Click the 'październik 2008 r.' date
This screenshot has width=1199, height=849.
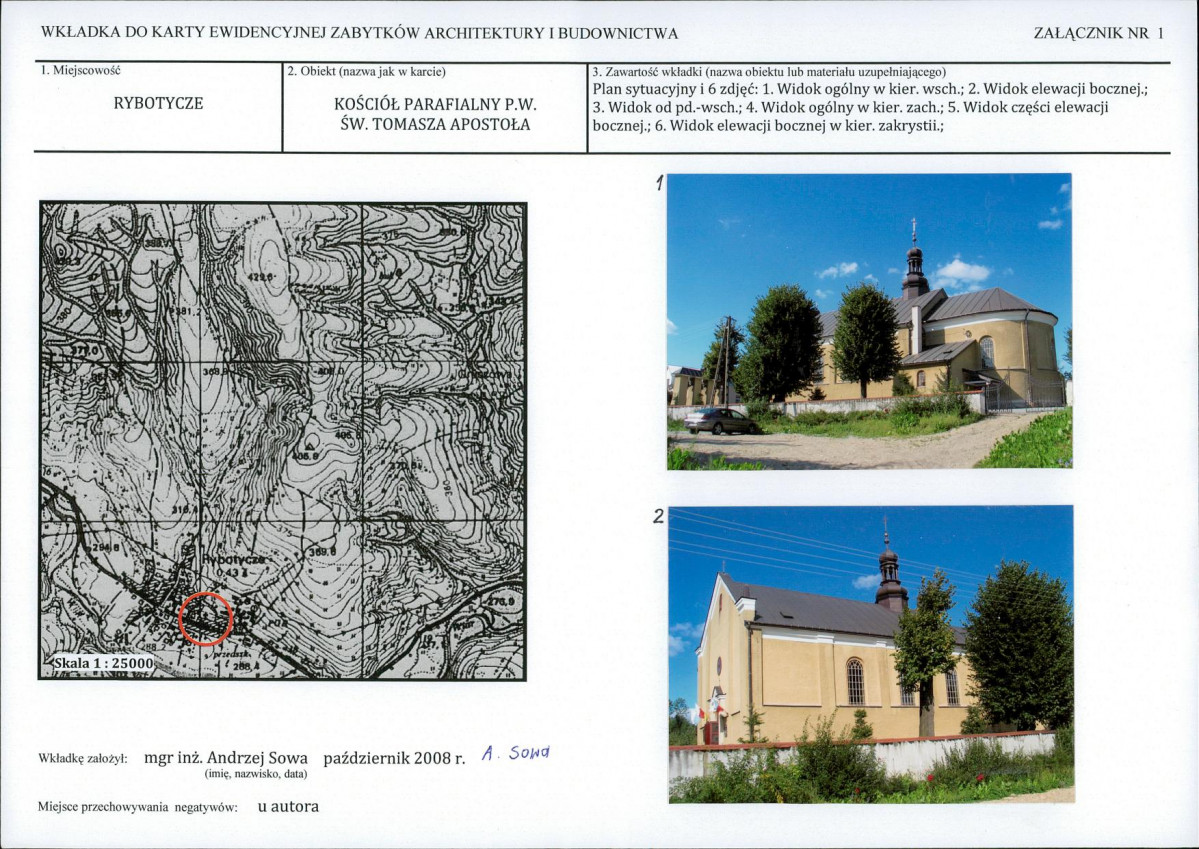point(394,759)
